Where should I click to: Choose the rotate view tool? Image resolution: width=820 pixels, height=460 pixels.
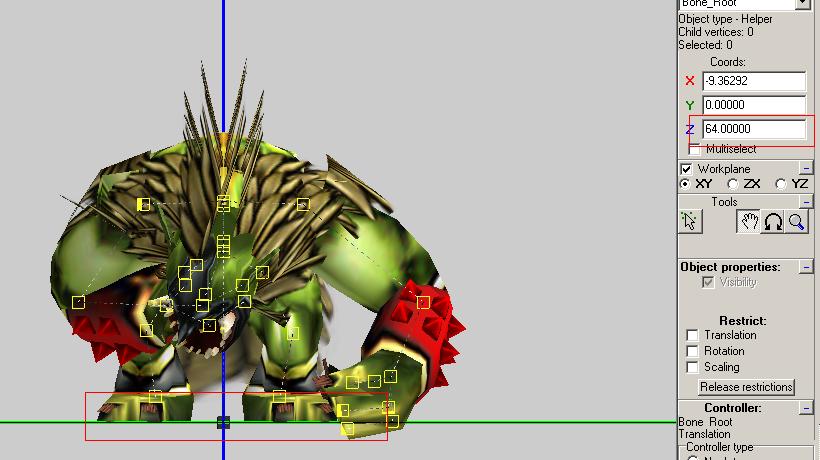pyautogui.click(x=772, y=222)
